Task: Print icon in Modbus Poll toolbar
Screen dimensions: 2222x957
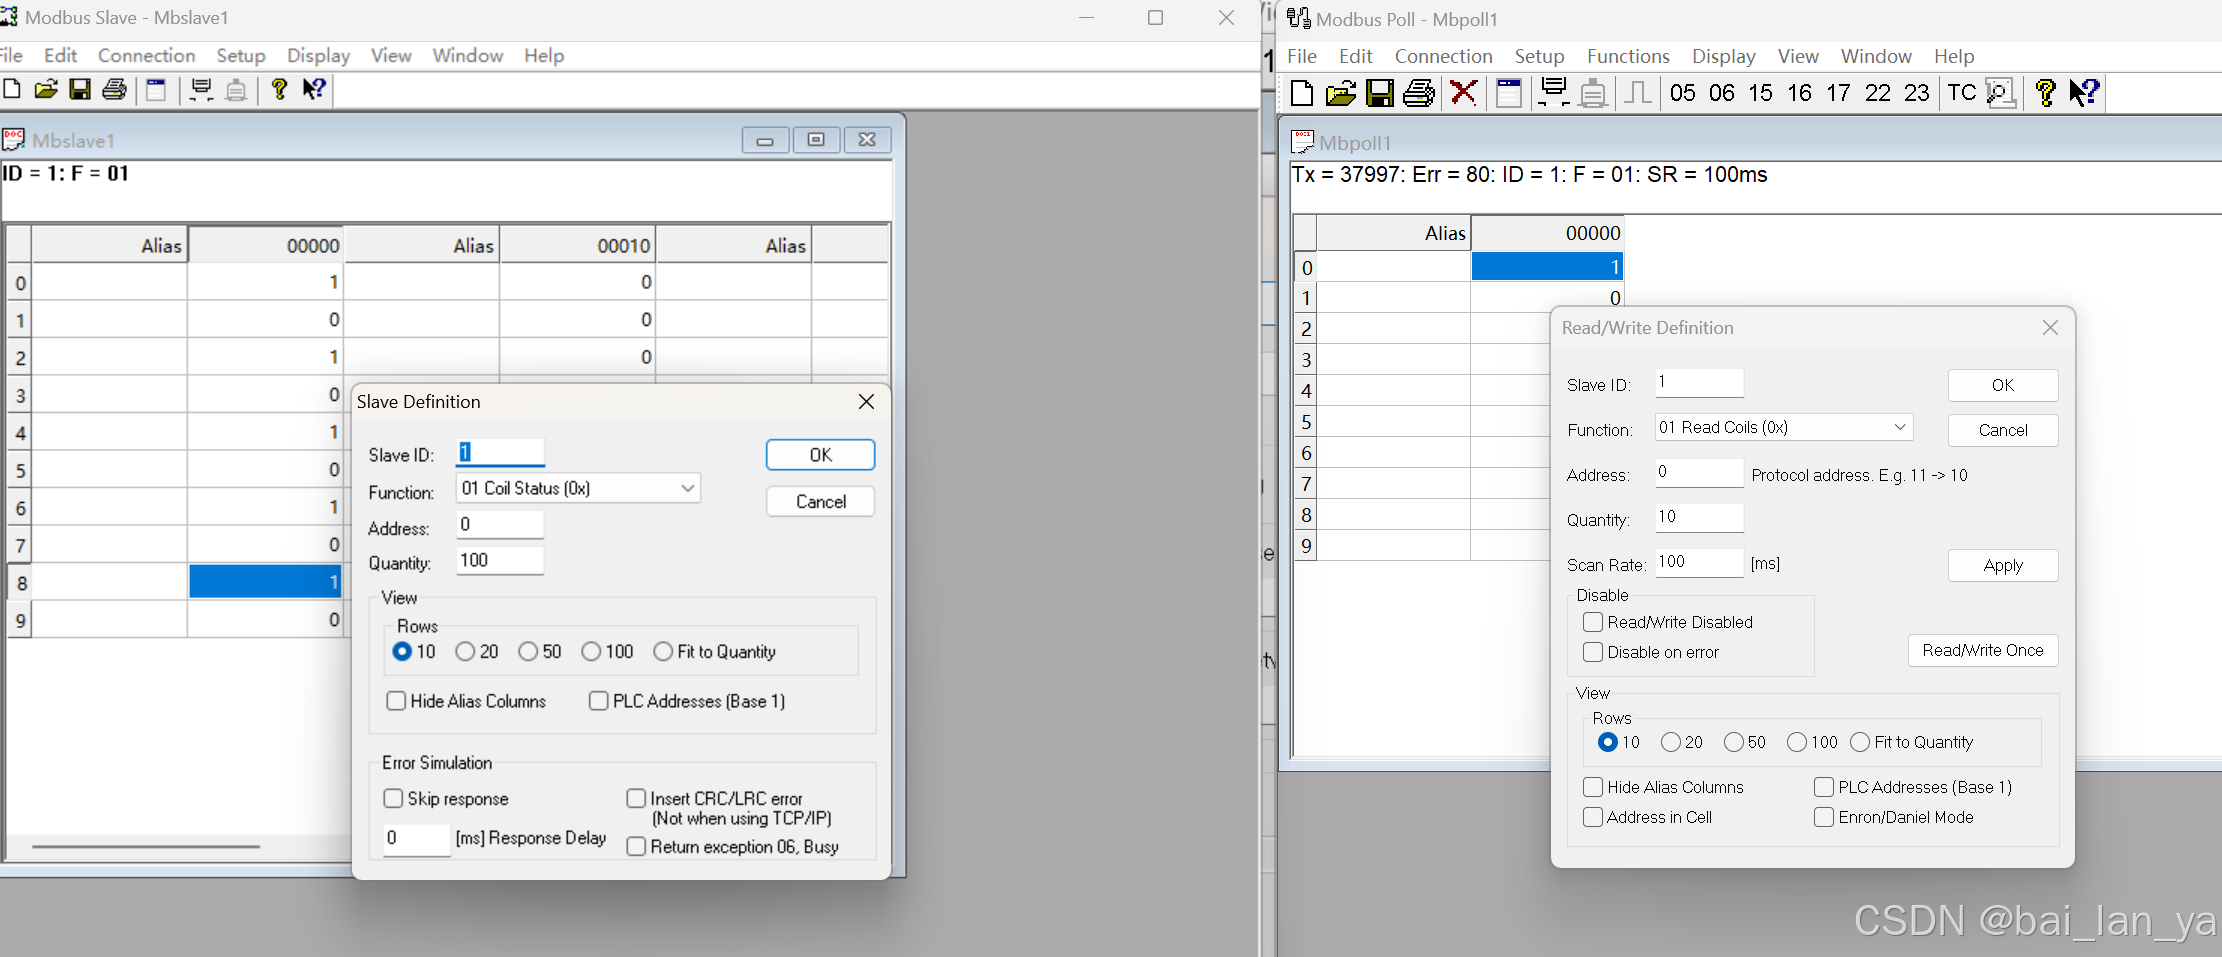Action: 1419,92
